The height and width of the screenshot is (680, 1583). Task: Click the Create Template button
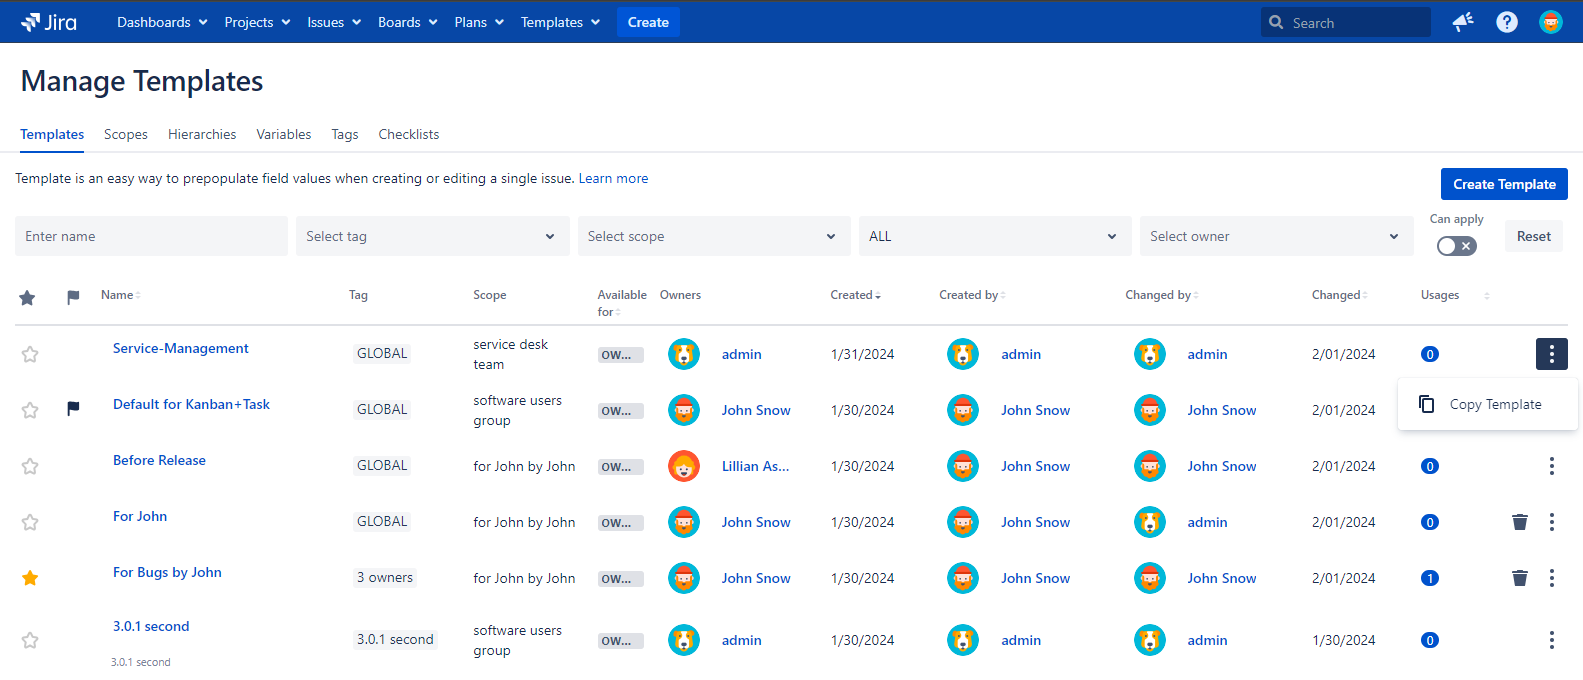point(1503,184)
